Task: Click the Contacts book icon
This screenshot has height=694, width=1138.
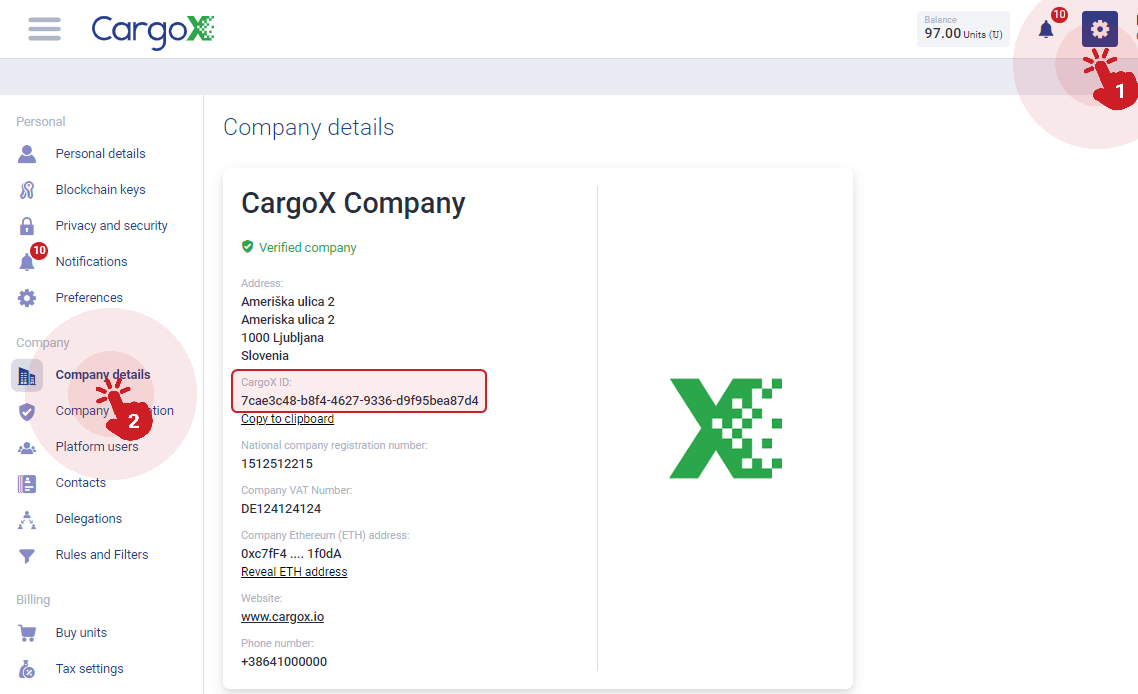Action: (27, 483)
